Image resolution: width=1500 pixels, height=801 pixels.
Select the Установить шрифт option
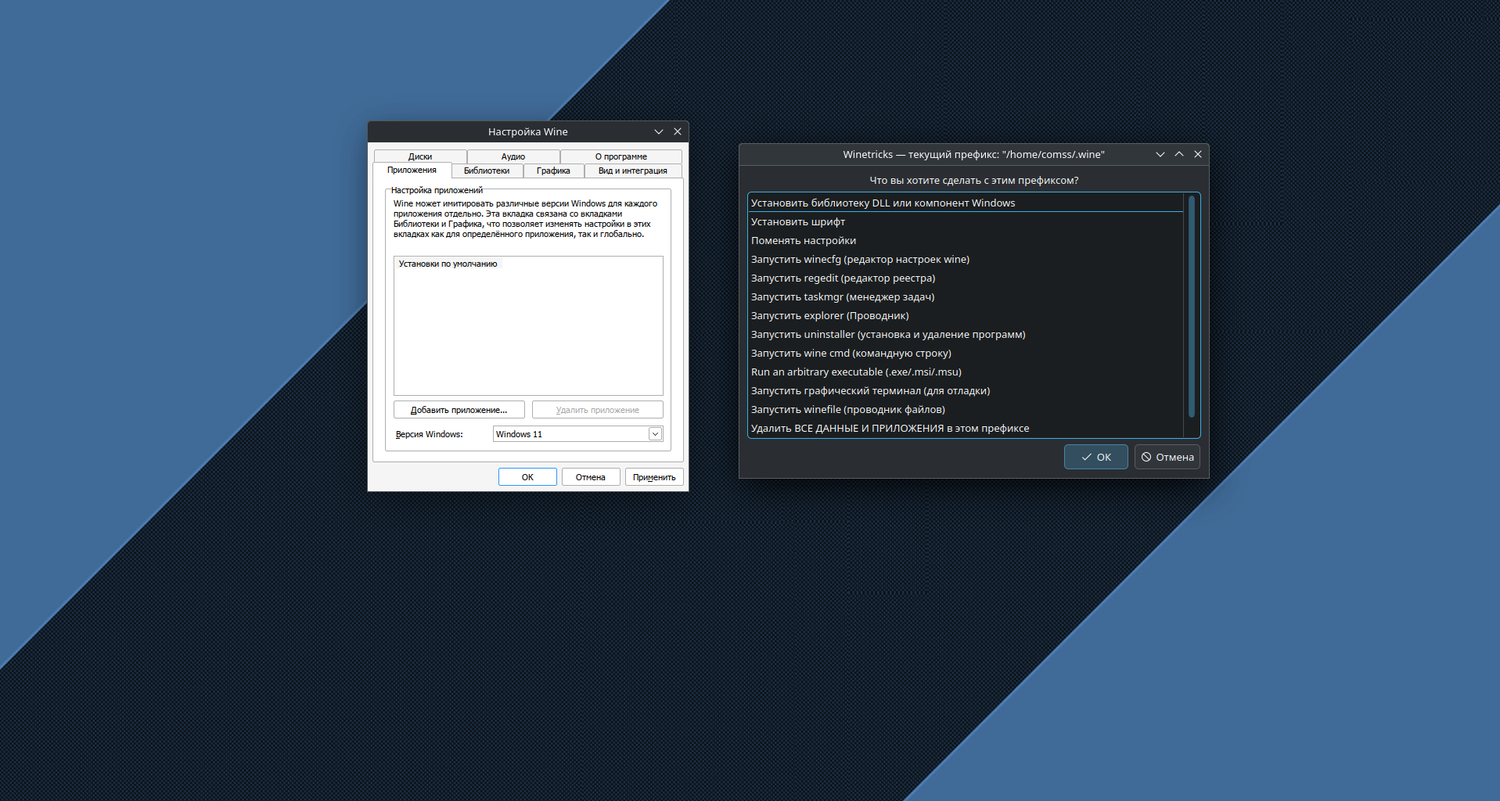coord(966,222)
